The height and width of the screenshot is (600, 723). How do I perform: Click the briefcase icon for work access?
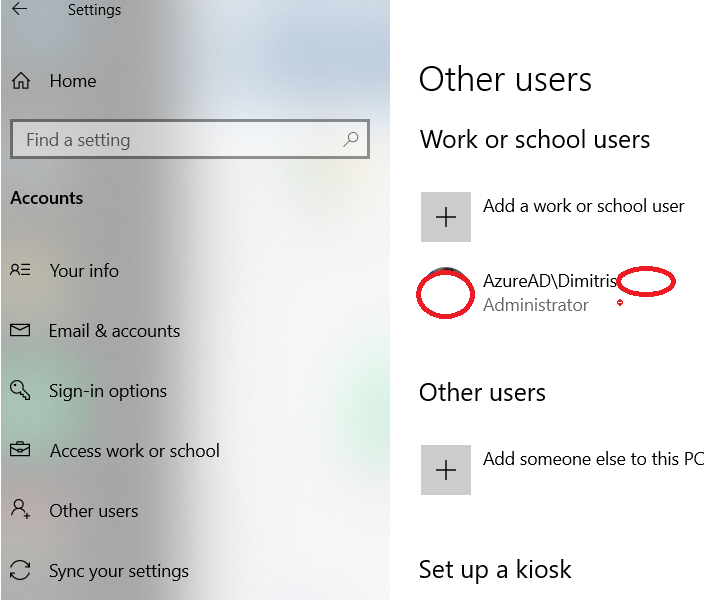point(20,449)
